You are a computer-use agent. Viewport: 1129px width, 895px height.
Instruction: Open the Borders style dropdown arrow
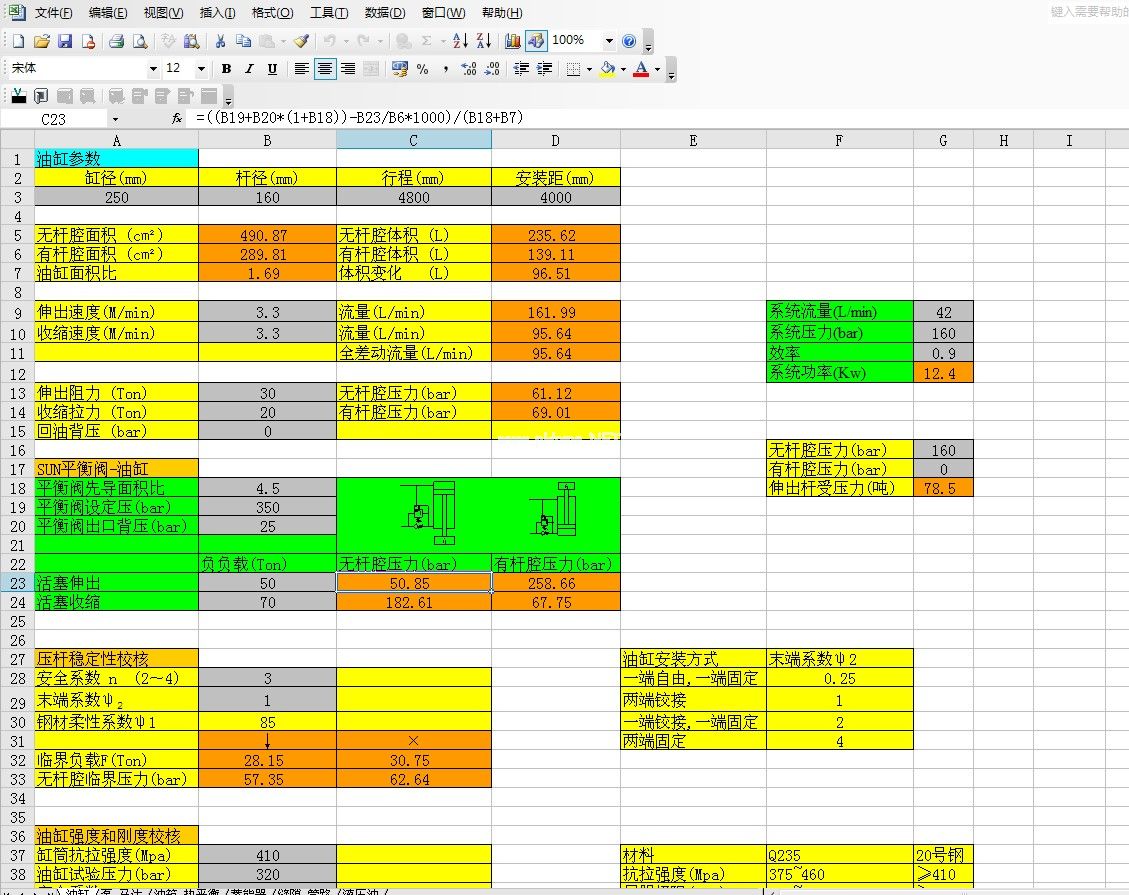(589, 69)
